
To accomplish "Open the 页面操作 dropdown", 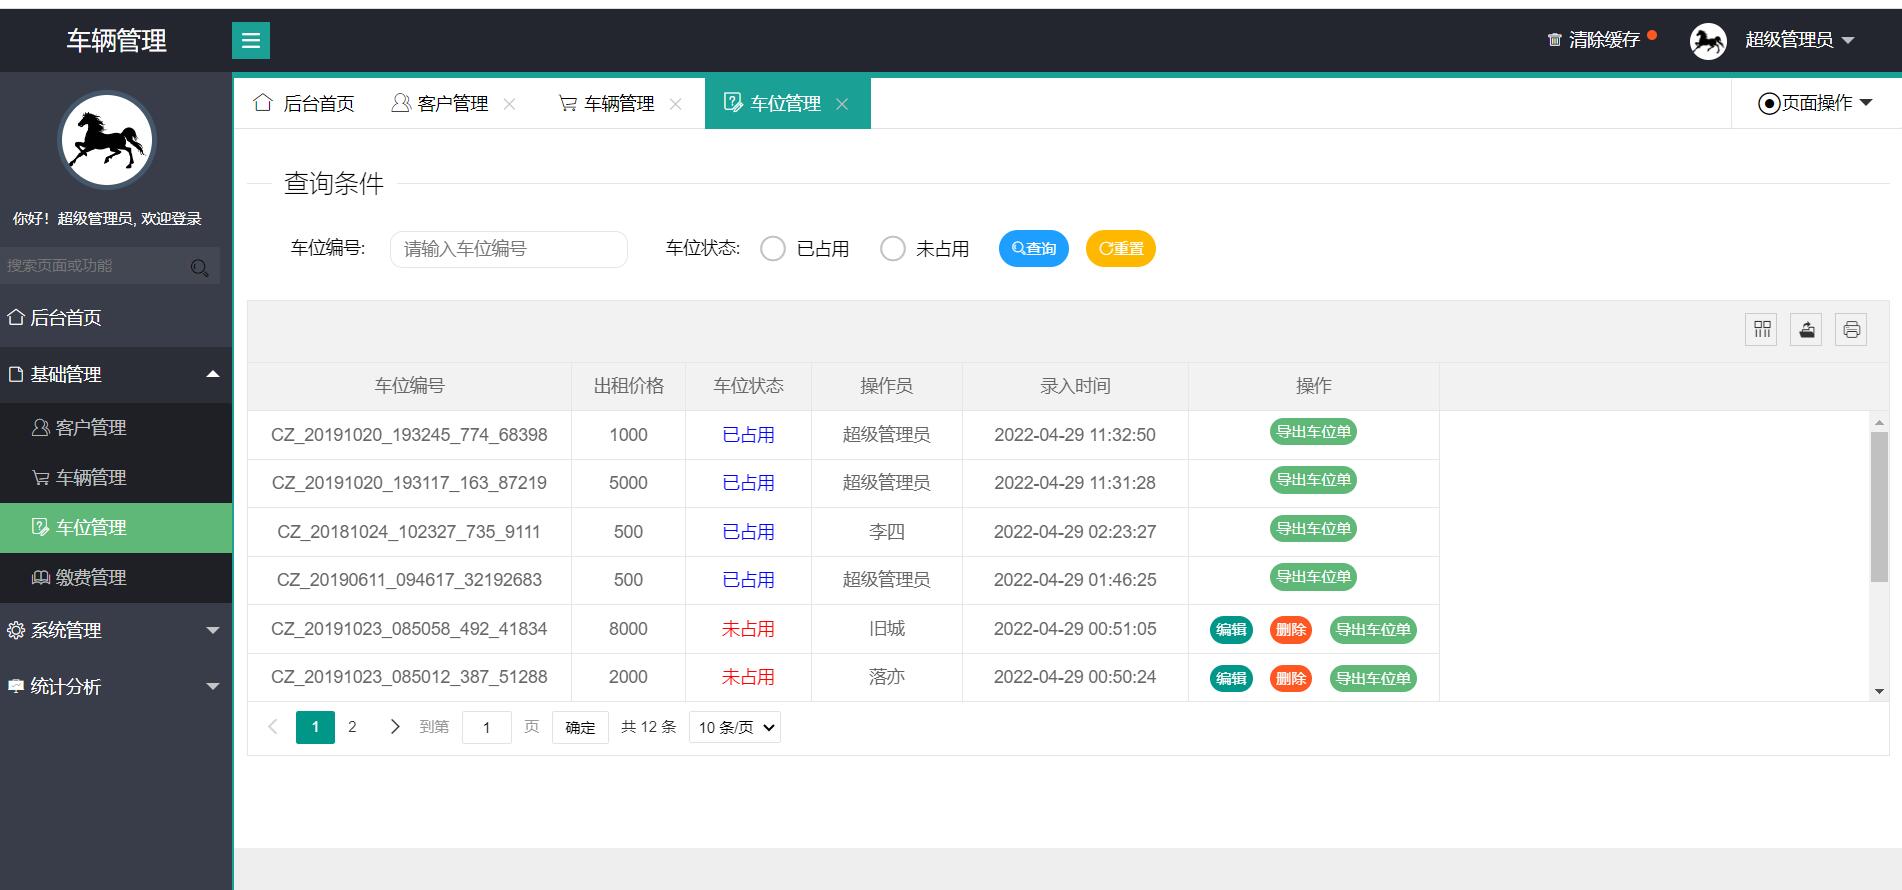I will [x=1815, y=103].
